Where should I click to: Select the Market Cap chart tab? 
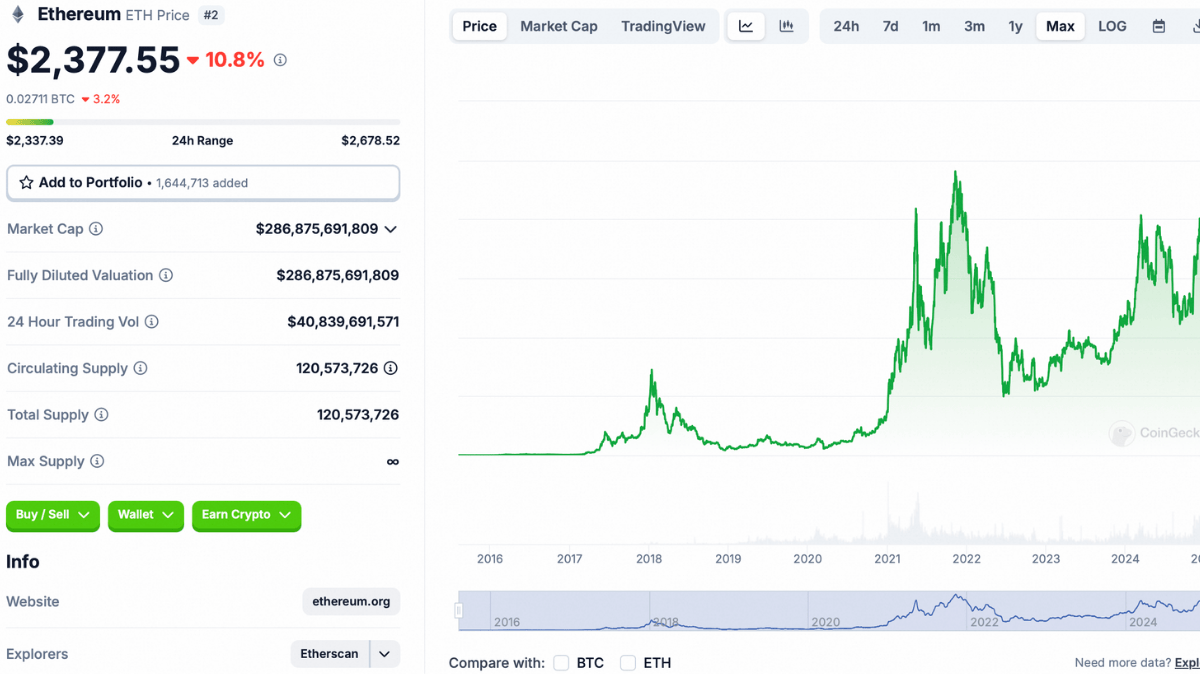[559, 26]
